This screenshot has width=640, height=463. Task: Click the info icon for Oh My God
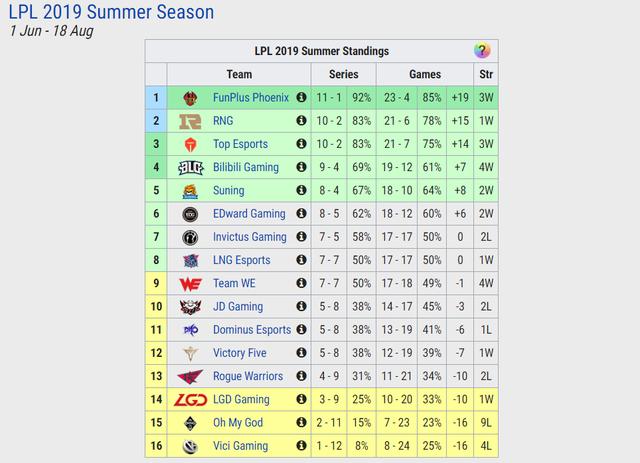301,422
